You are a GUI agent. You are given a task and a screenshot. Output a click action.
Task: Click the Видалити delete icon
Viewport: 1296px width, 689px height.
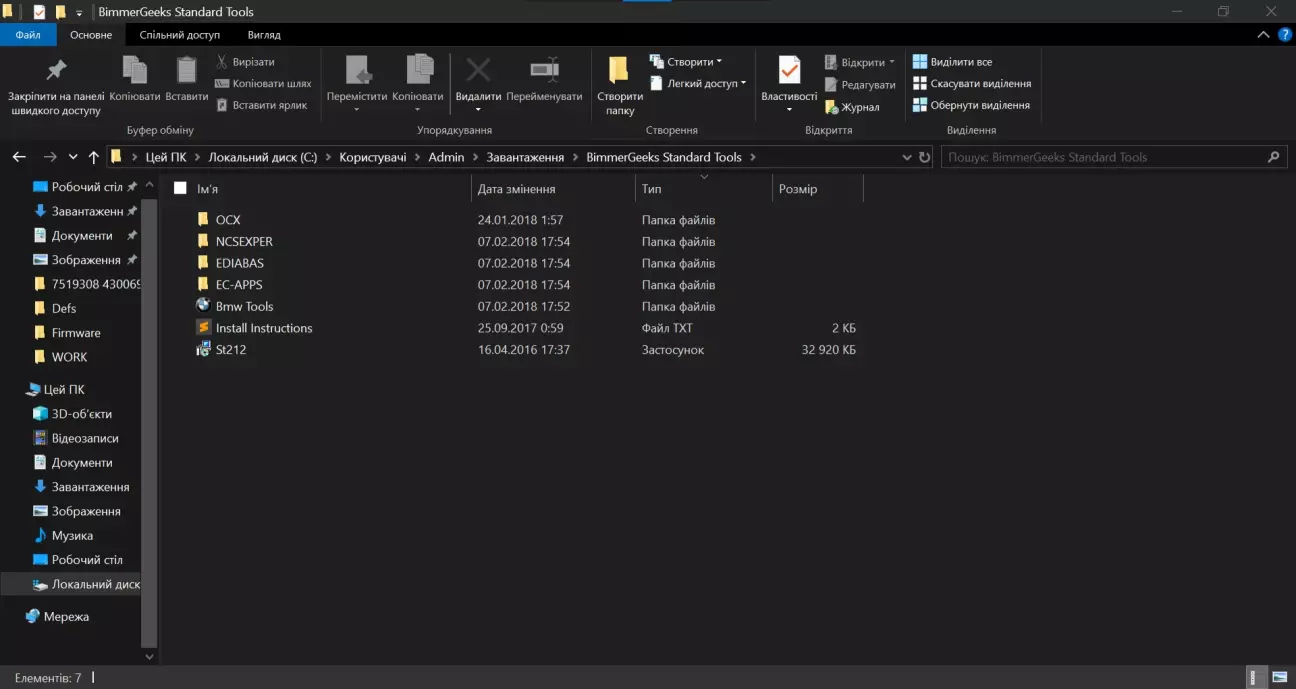click(x=478, y=72)
